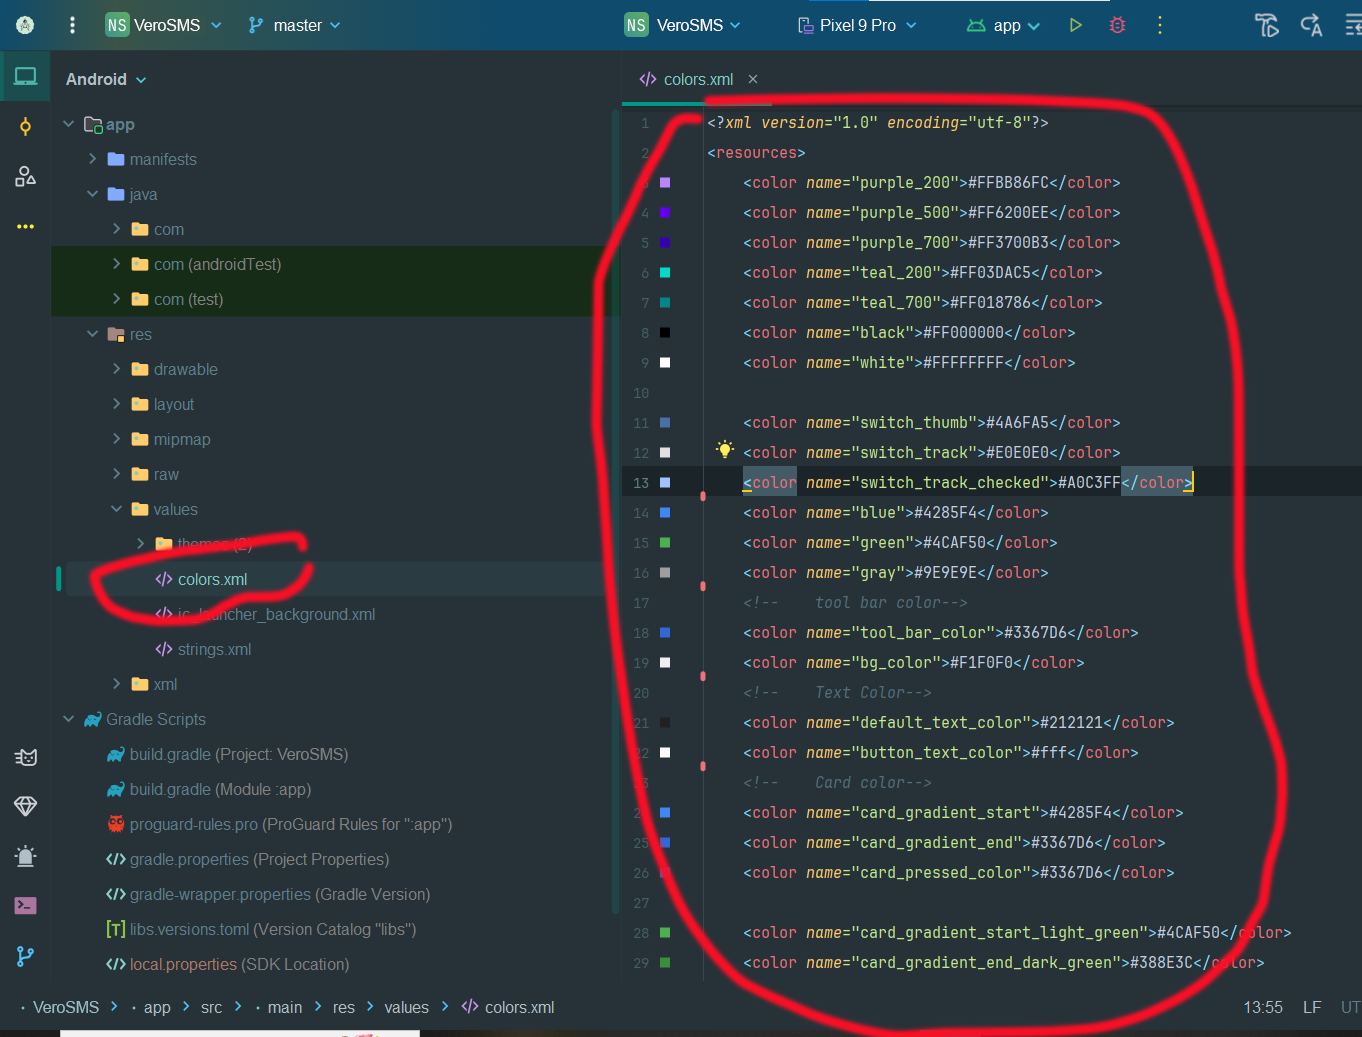Open the main menu vertical dots
This screenshot has height=1037, width=1362.
(x=71, y=25)
